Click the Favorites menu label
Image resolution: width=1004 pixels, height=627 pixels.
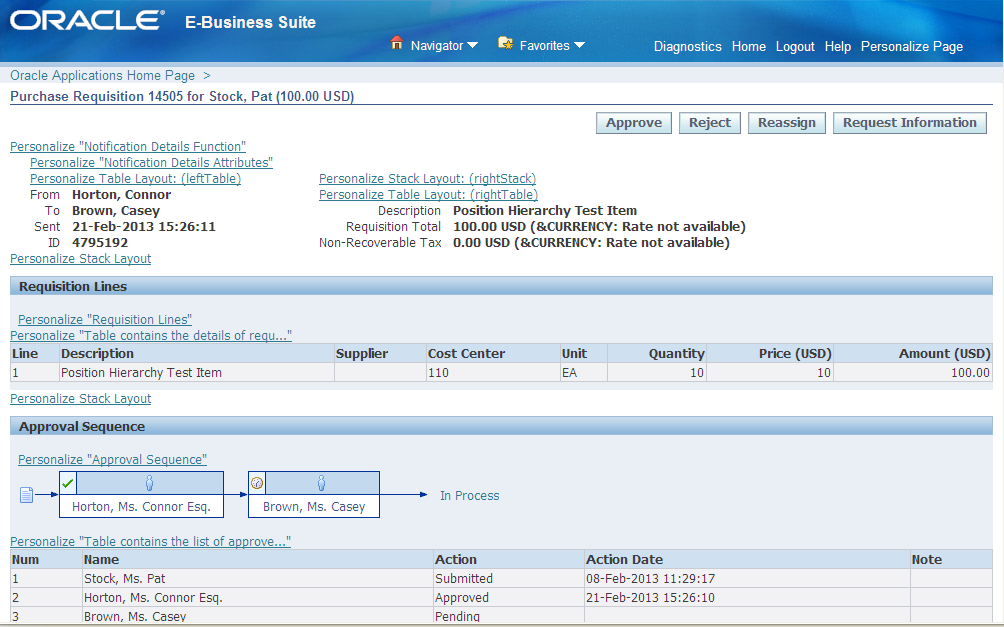click(x=544, y=45)
